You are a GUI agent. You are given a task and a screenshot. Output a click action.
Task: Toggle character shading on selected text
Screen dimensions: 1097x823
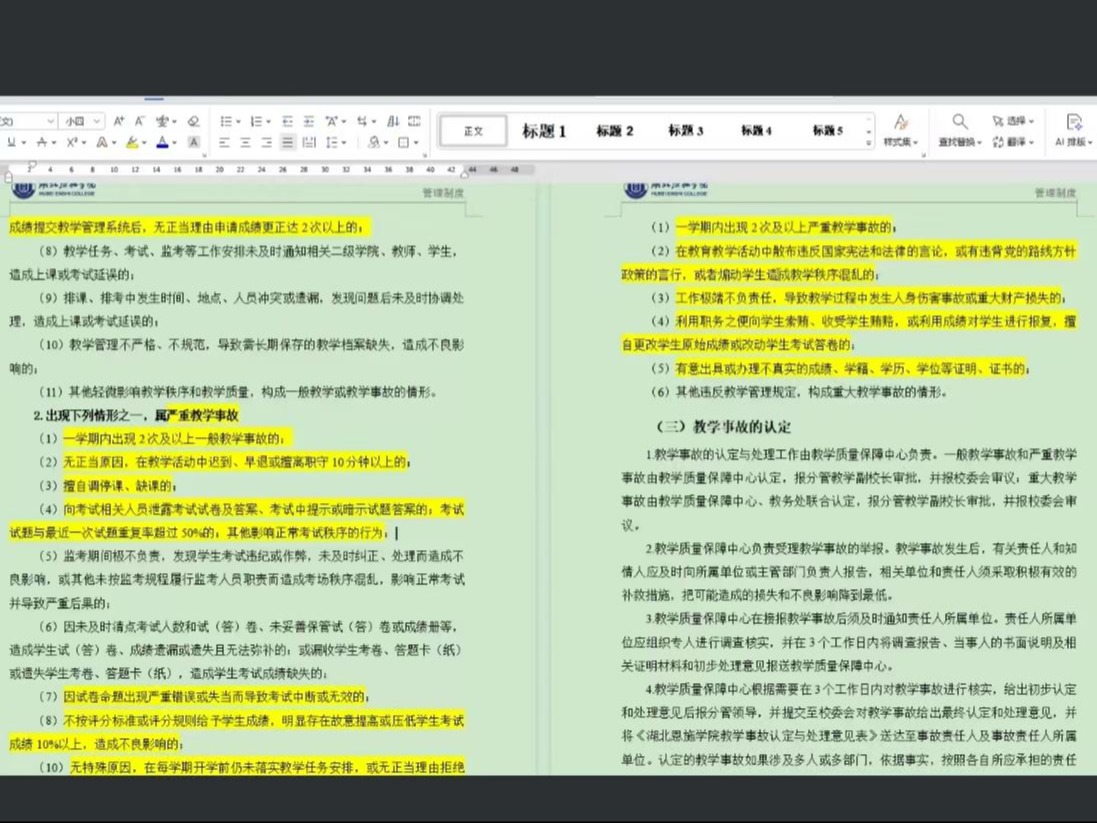(194, 143)
